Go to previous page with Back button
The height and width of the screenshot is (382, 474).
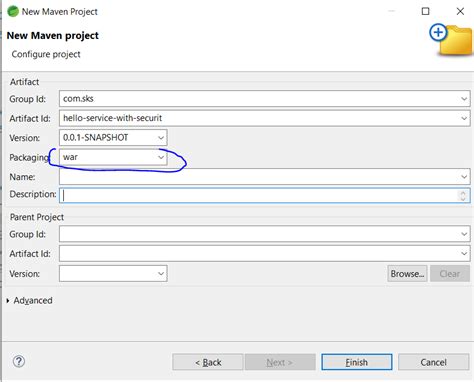(208, 362)
